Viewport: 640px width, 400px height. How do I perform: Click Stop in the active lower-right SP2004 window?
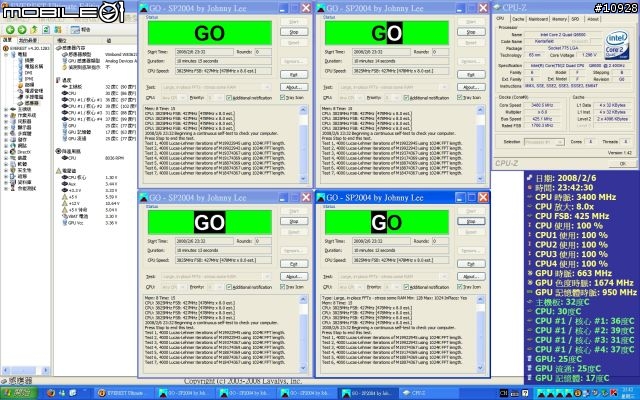point(471,221)
